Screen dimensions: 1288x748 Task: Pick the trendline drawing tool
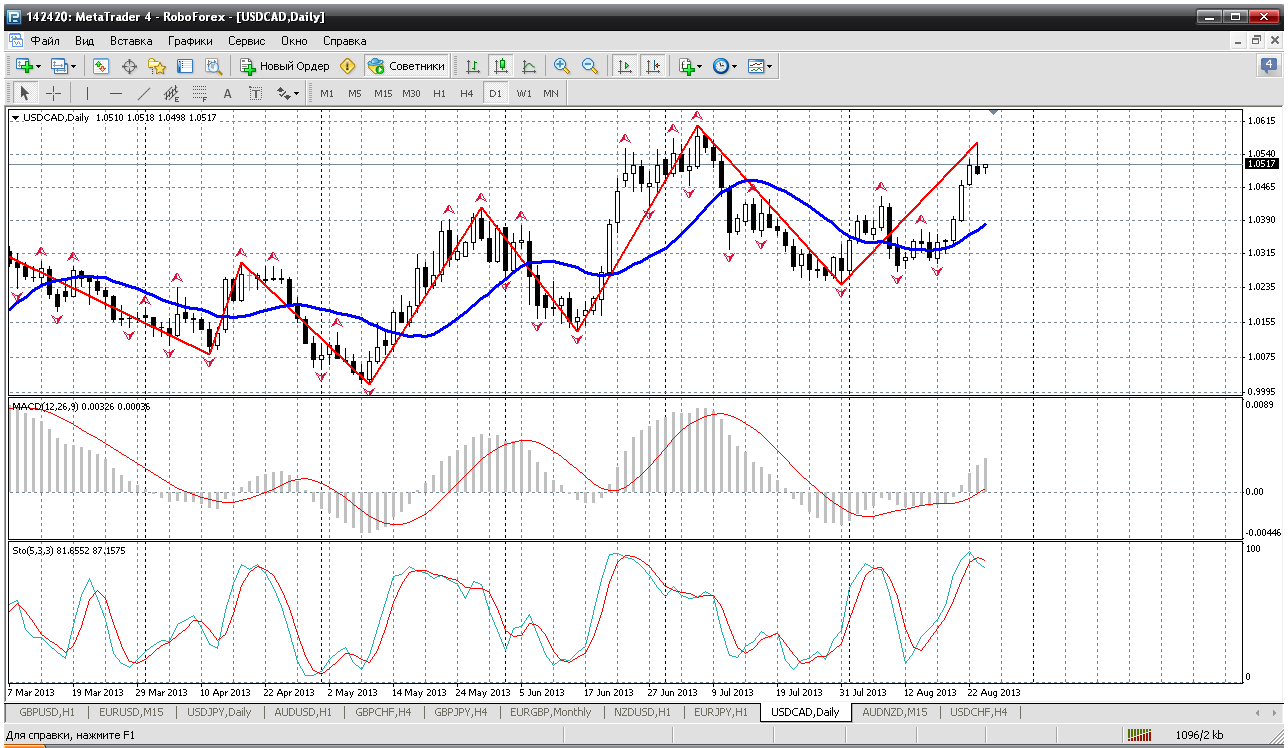pos(143,93)
